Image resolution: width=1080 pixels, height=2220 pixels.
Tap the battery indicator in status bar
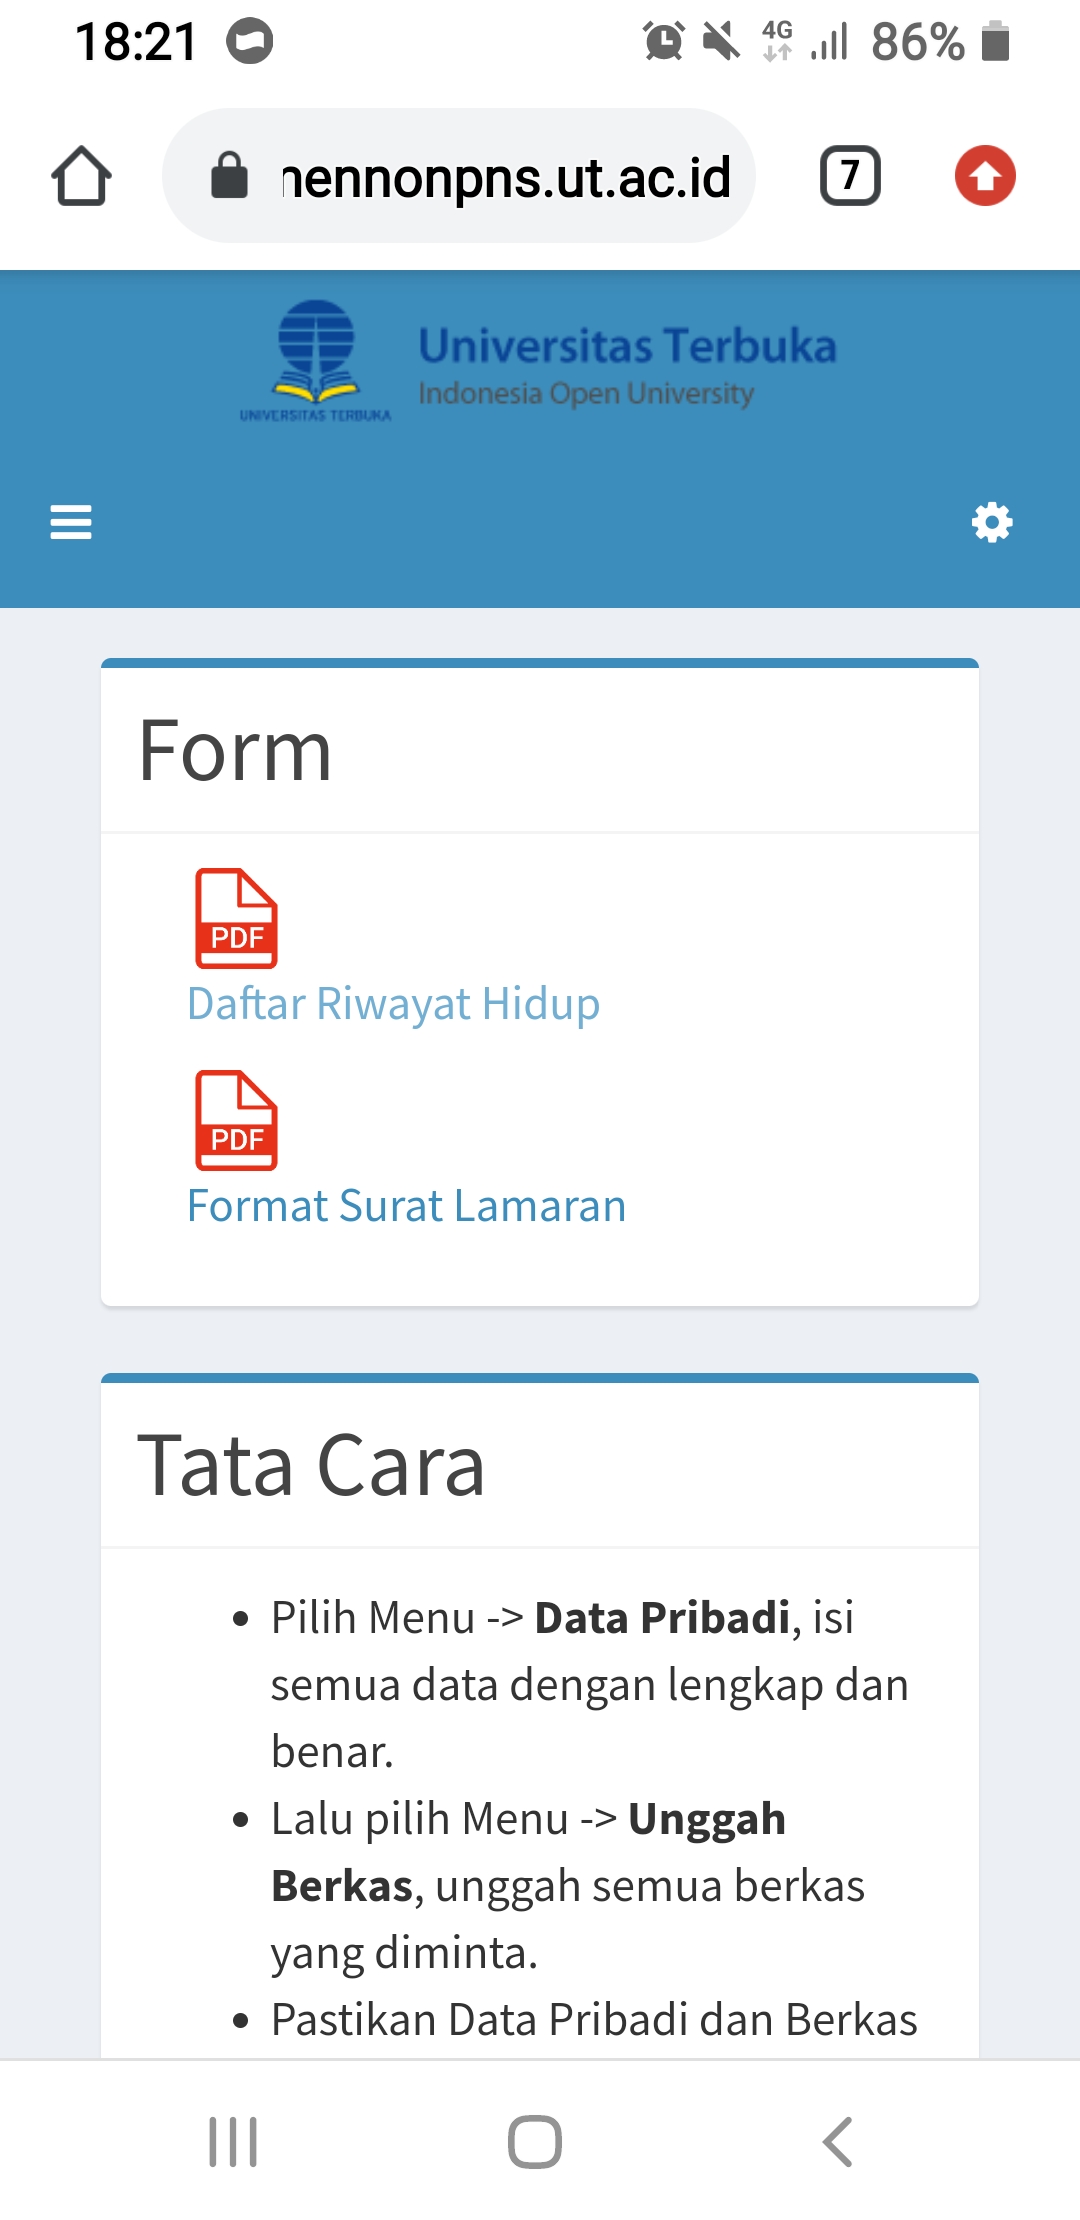995,42
